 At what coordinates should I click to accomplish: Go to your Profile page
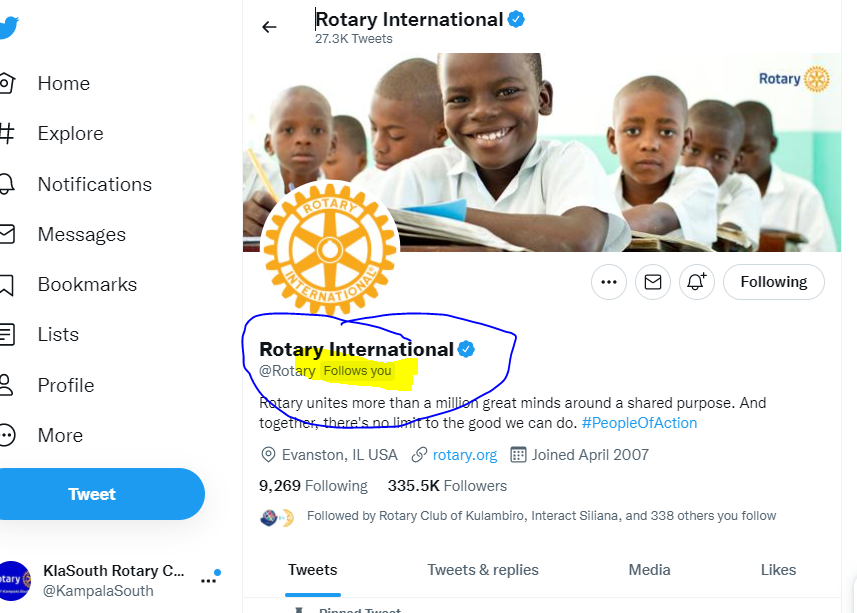47,385
